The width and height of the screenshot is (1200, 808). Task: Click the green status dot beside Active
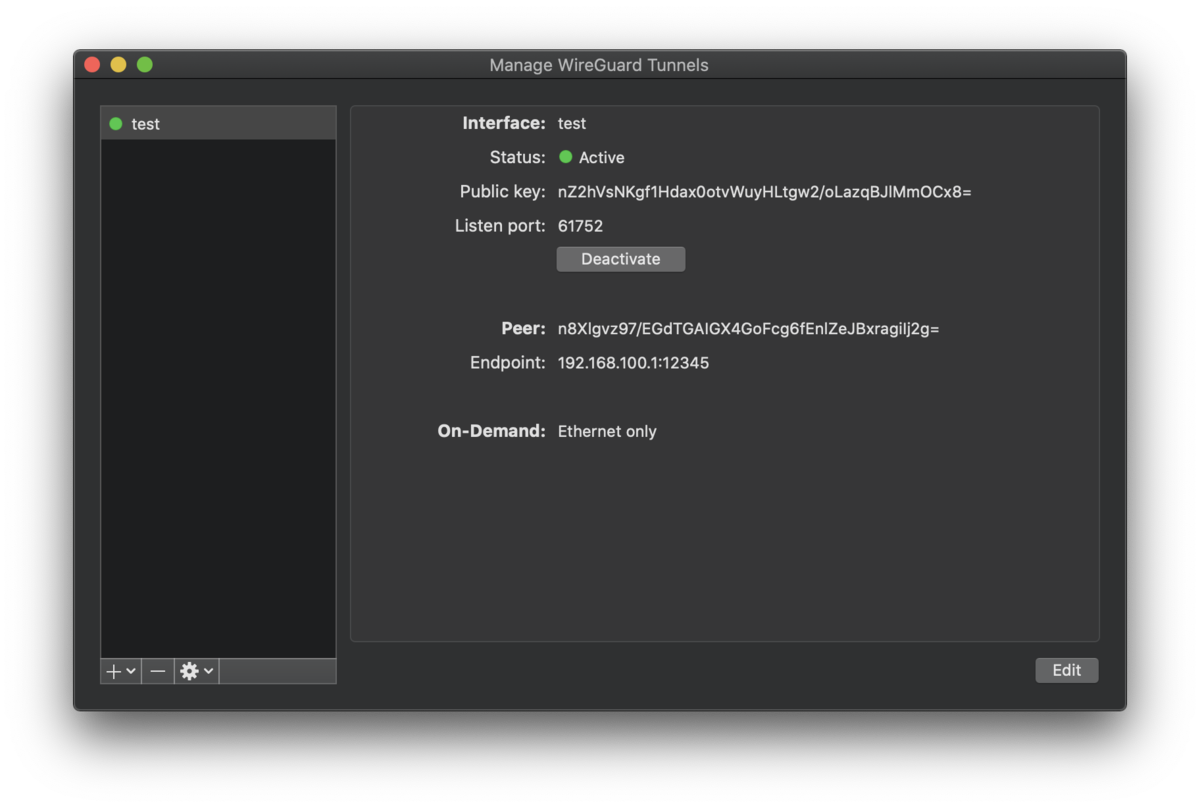pyautogui.click(x=566, y=157)
